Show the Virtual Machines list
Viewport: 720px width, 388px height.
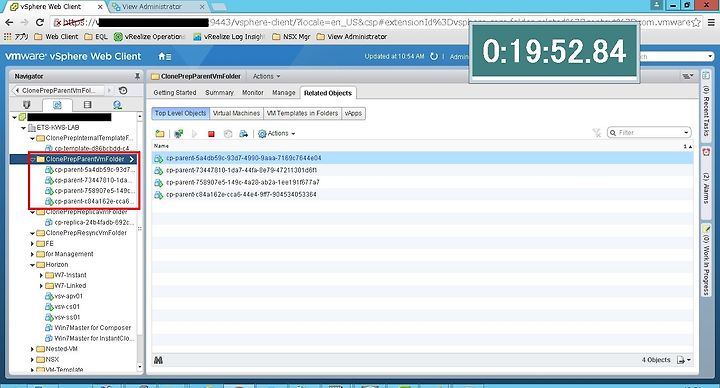click(236, 113)
